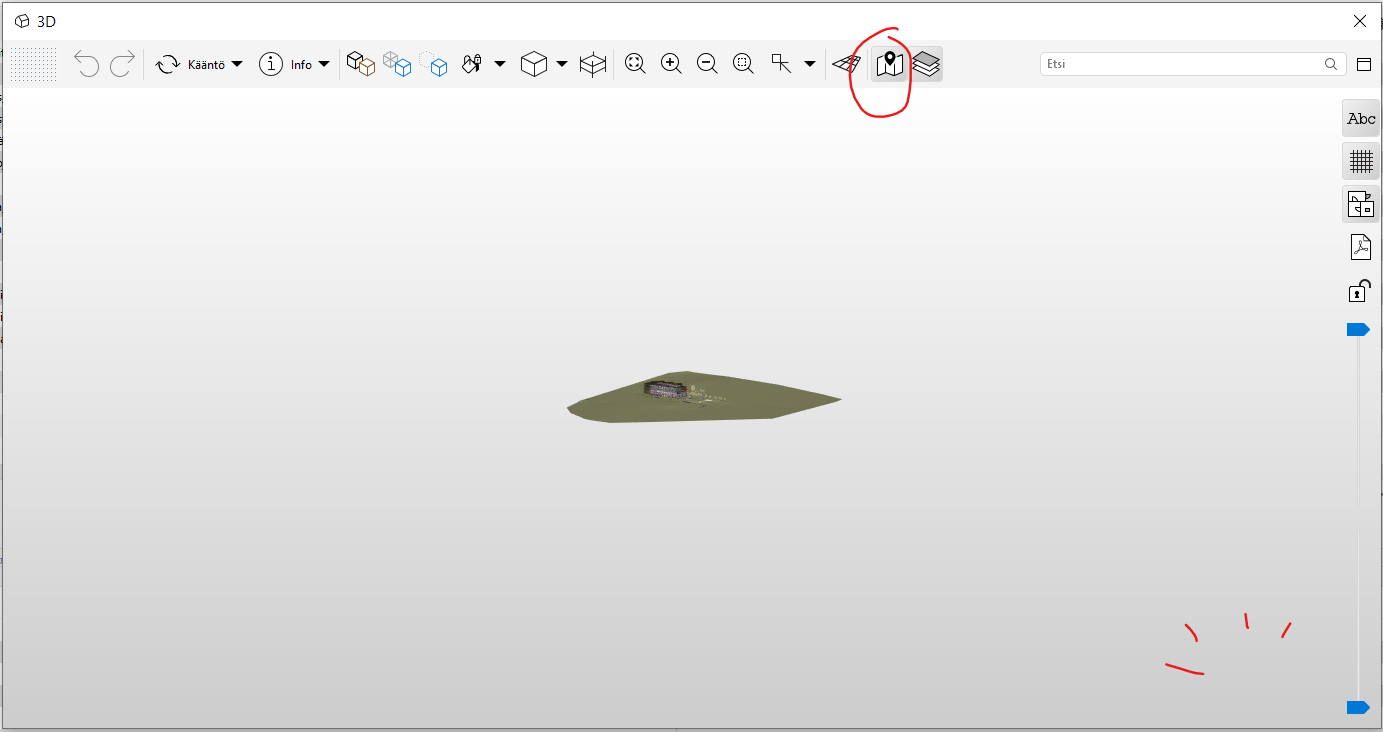Click the orange-highlighted cubes icon
Screen dimensions: 1383x732
click(x=361, y=64)
